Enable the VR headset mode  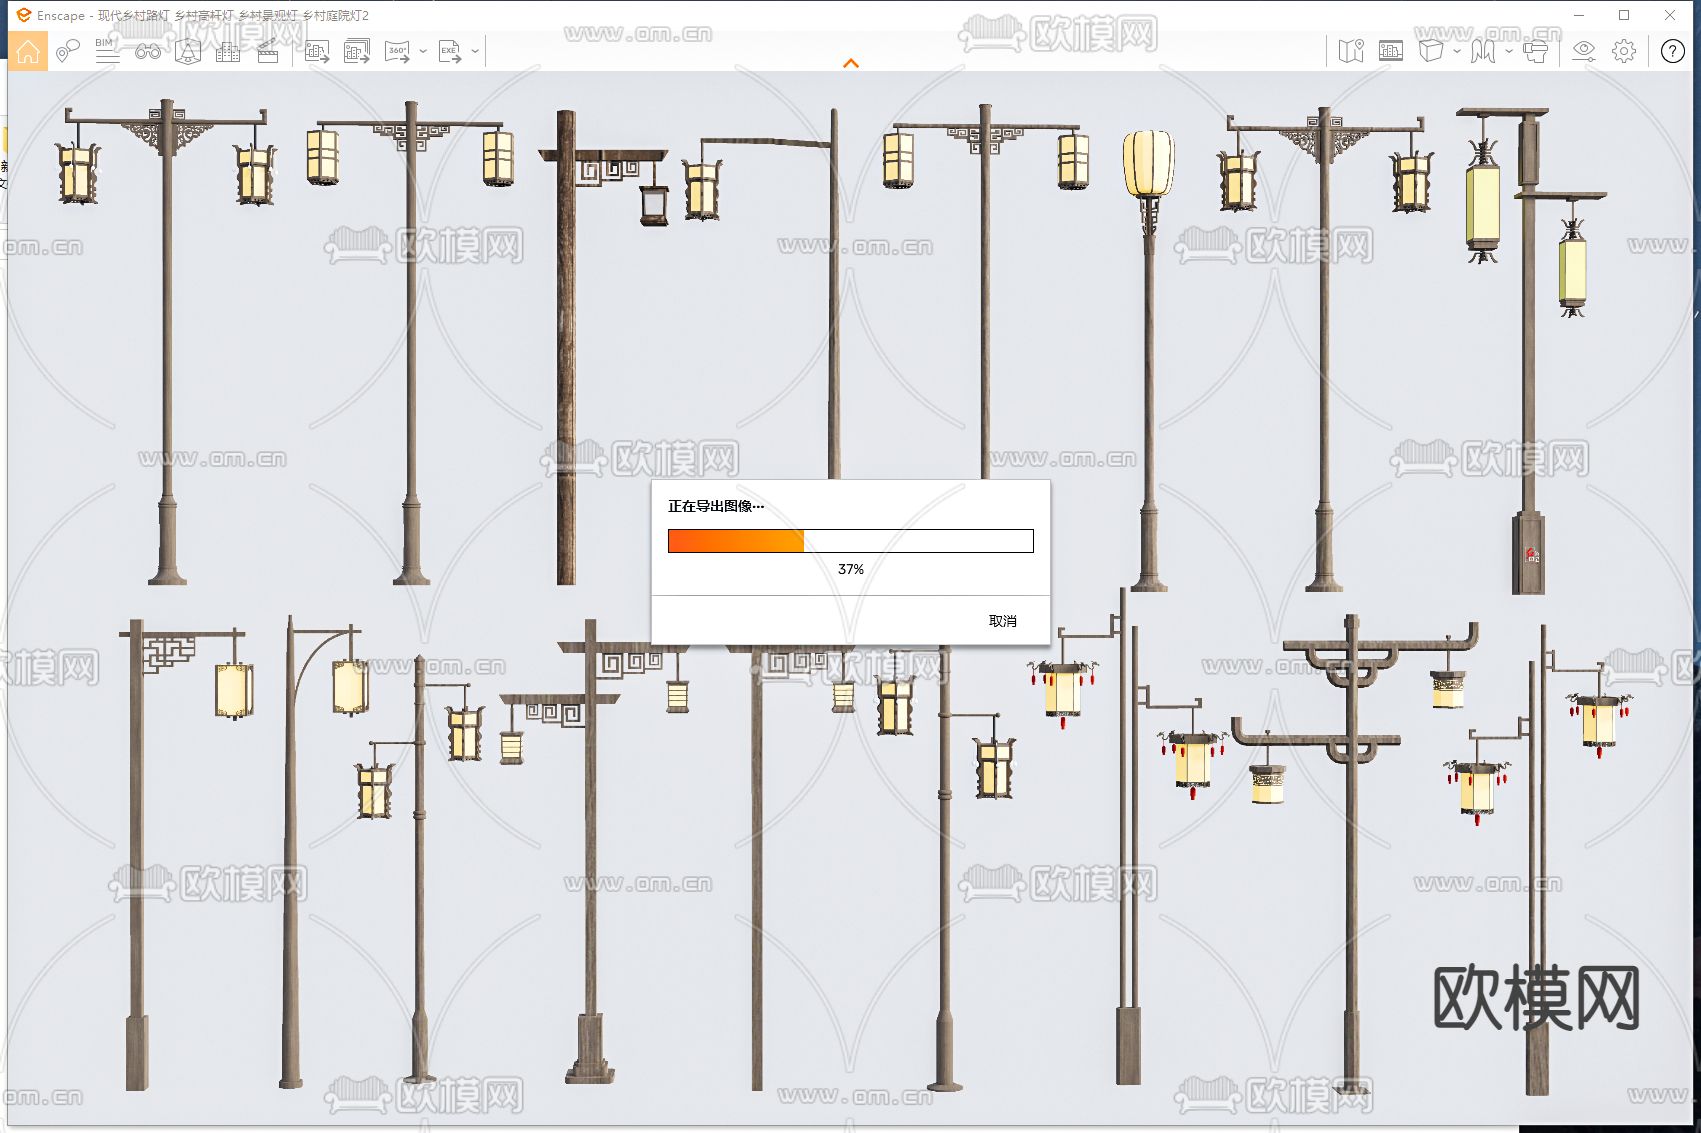point(1535,51)
